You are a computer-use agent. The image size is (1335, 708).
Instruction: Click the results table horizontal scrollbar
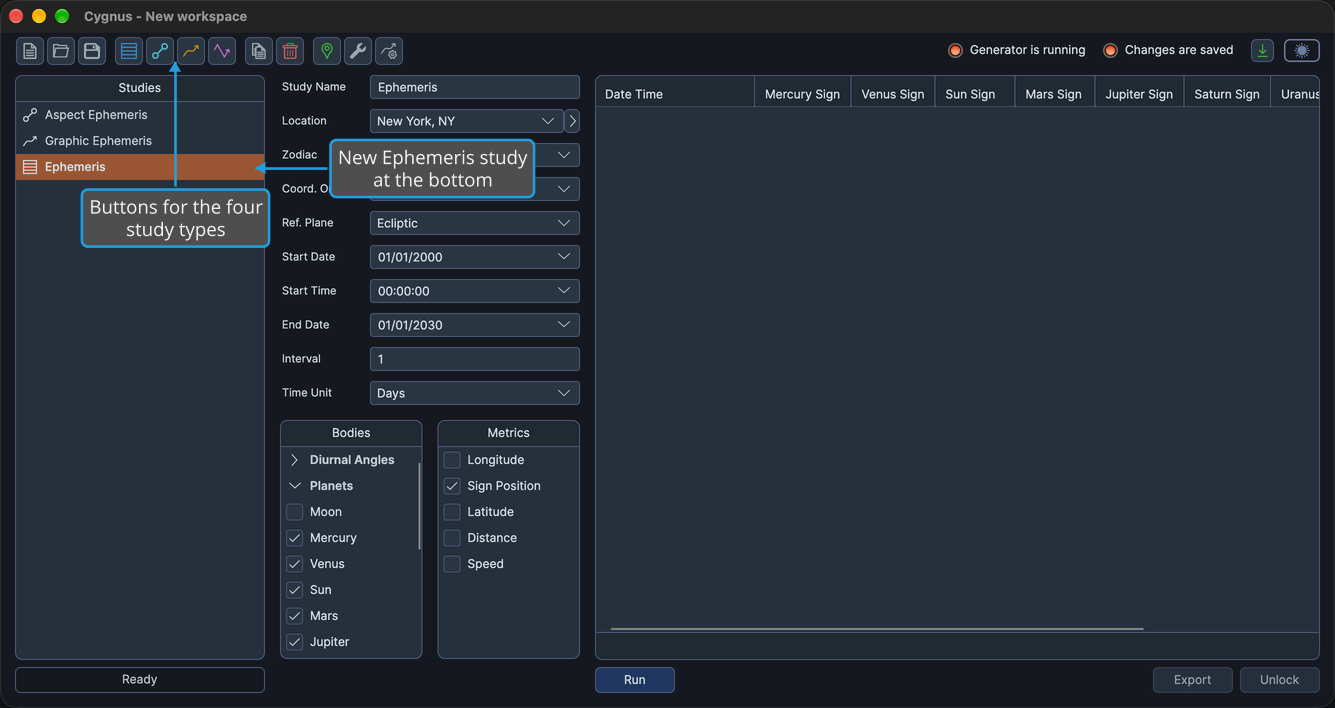[x=877, y=629]
